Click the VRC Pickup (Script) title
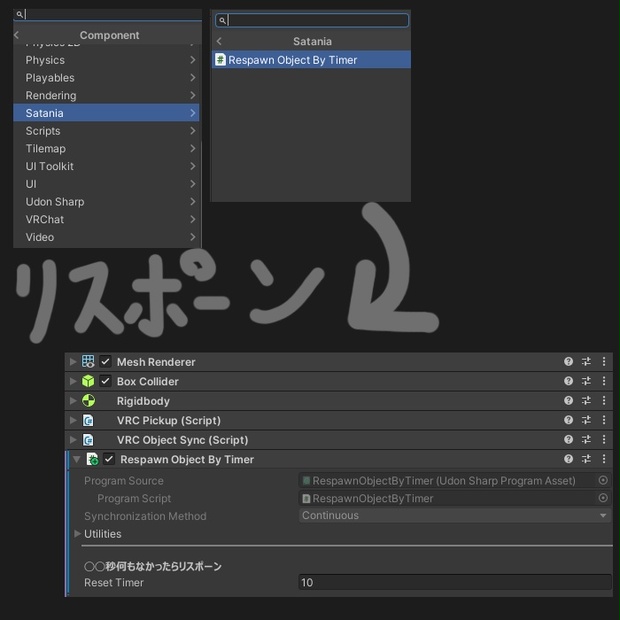620x620 pixels. click(169, 420)
